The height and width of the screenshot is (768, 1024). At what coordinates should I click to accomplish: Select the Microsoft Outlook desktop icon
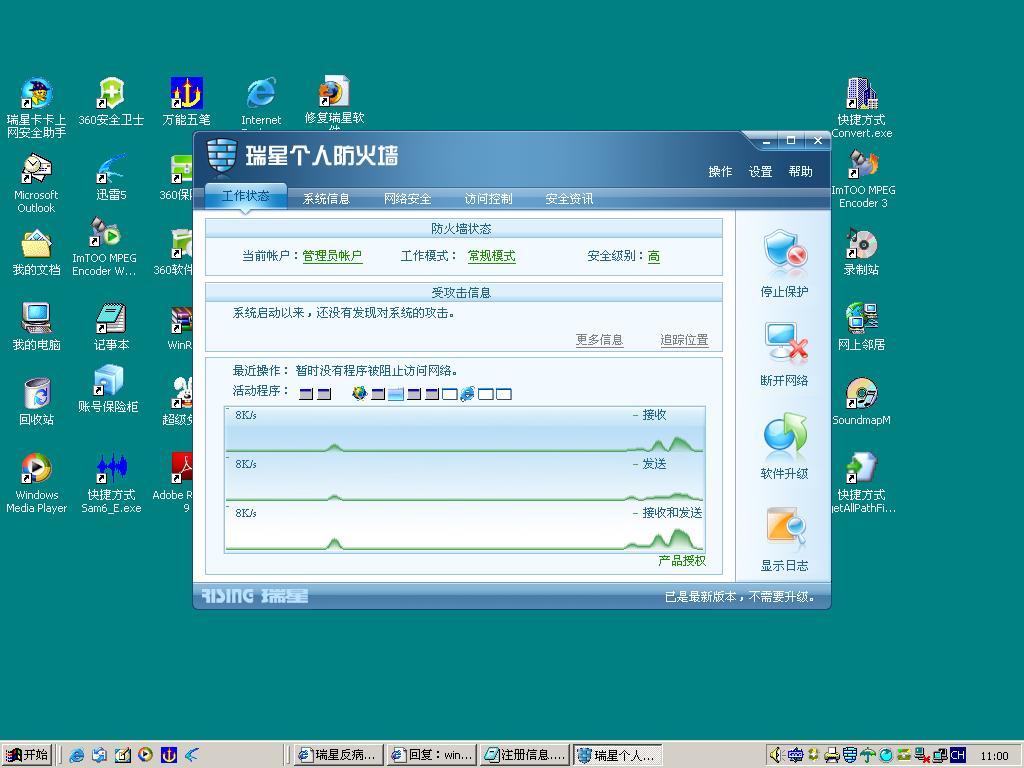coord(37,184)
